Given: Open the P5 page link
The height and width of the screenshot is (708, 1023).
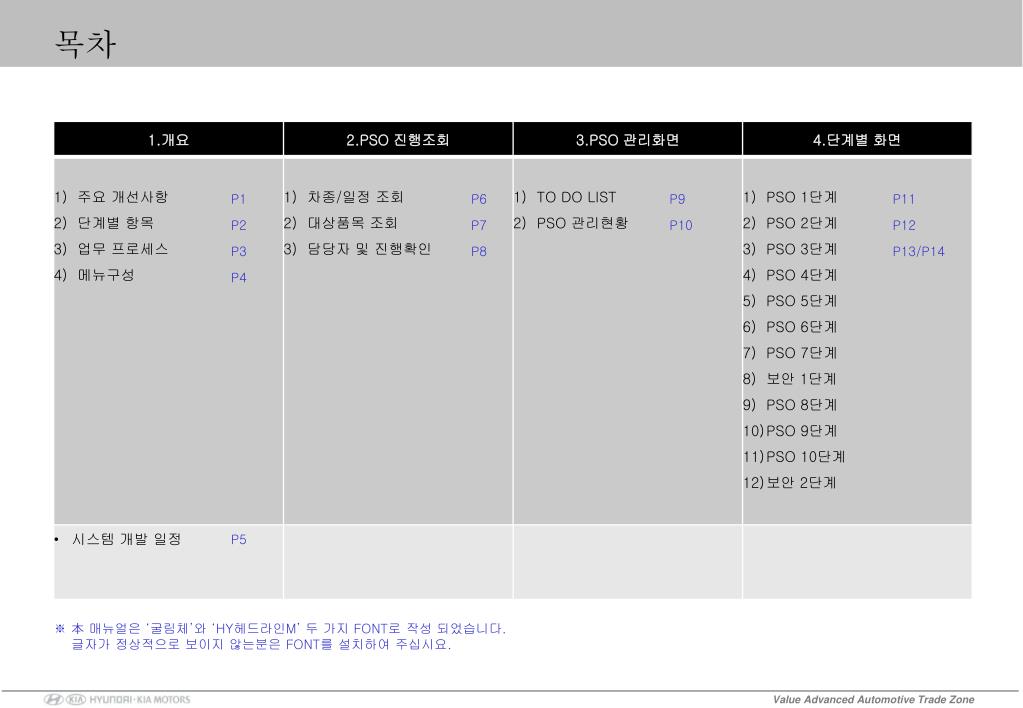Looking at the screenshot, I should 238,539.
